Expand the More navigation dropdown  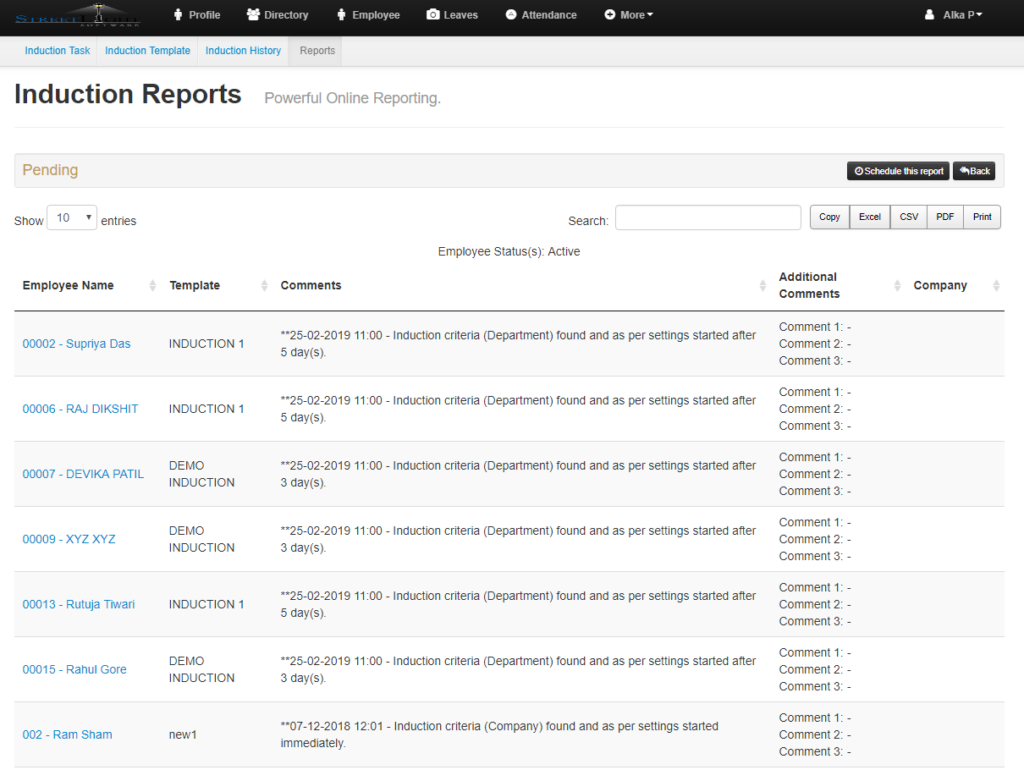click(x=628, y=15)
